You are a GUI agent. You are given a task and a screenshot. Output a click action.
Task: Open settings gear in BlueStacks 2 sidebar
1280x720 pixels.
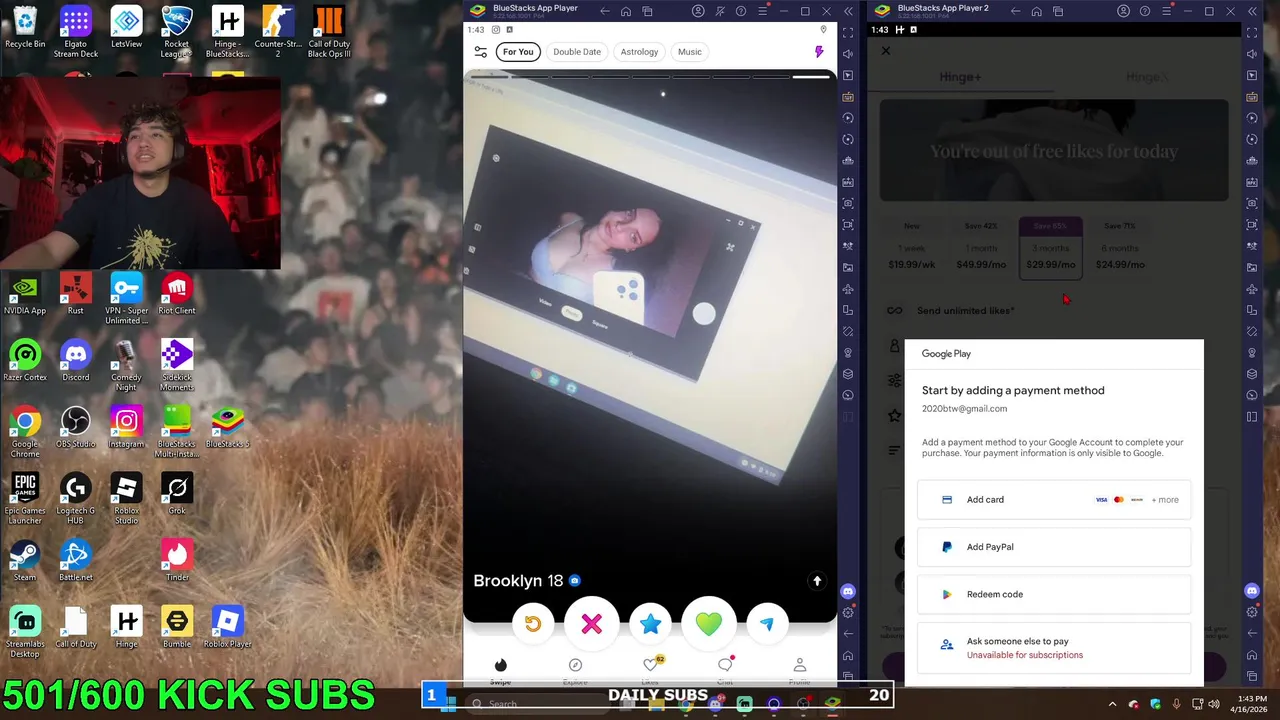[1252, 612]
